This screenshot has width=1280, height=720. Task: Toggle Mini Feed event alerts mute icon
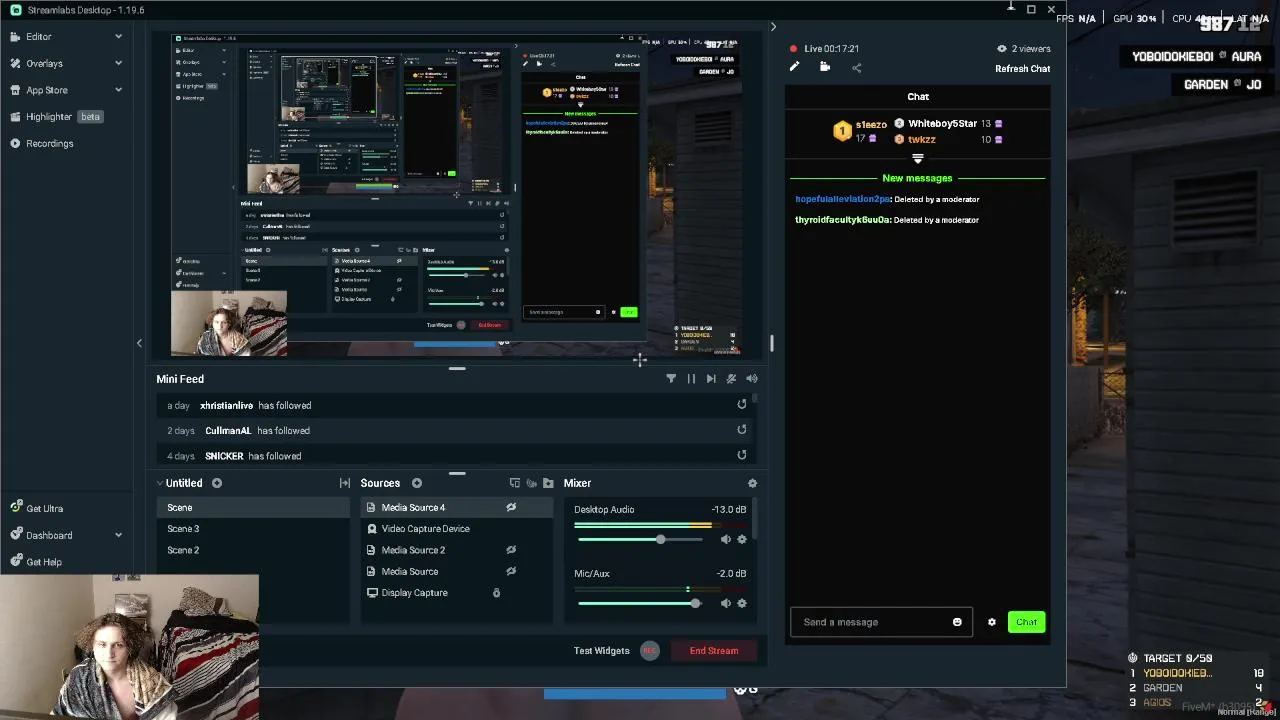[x=731, y=379]
